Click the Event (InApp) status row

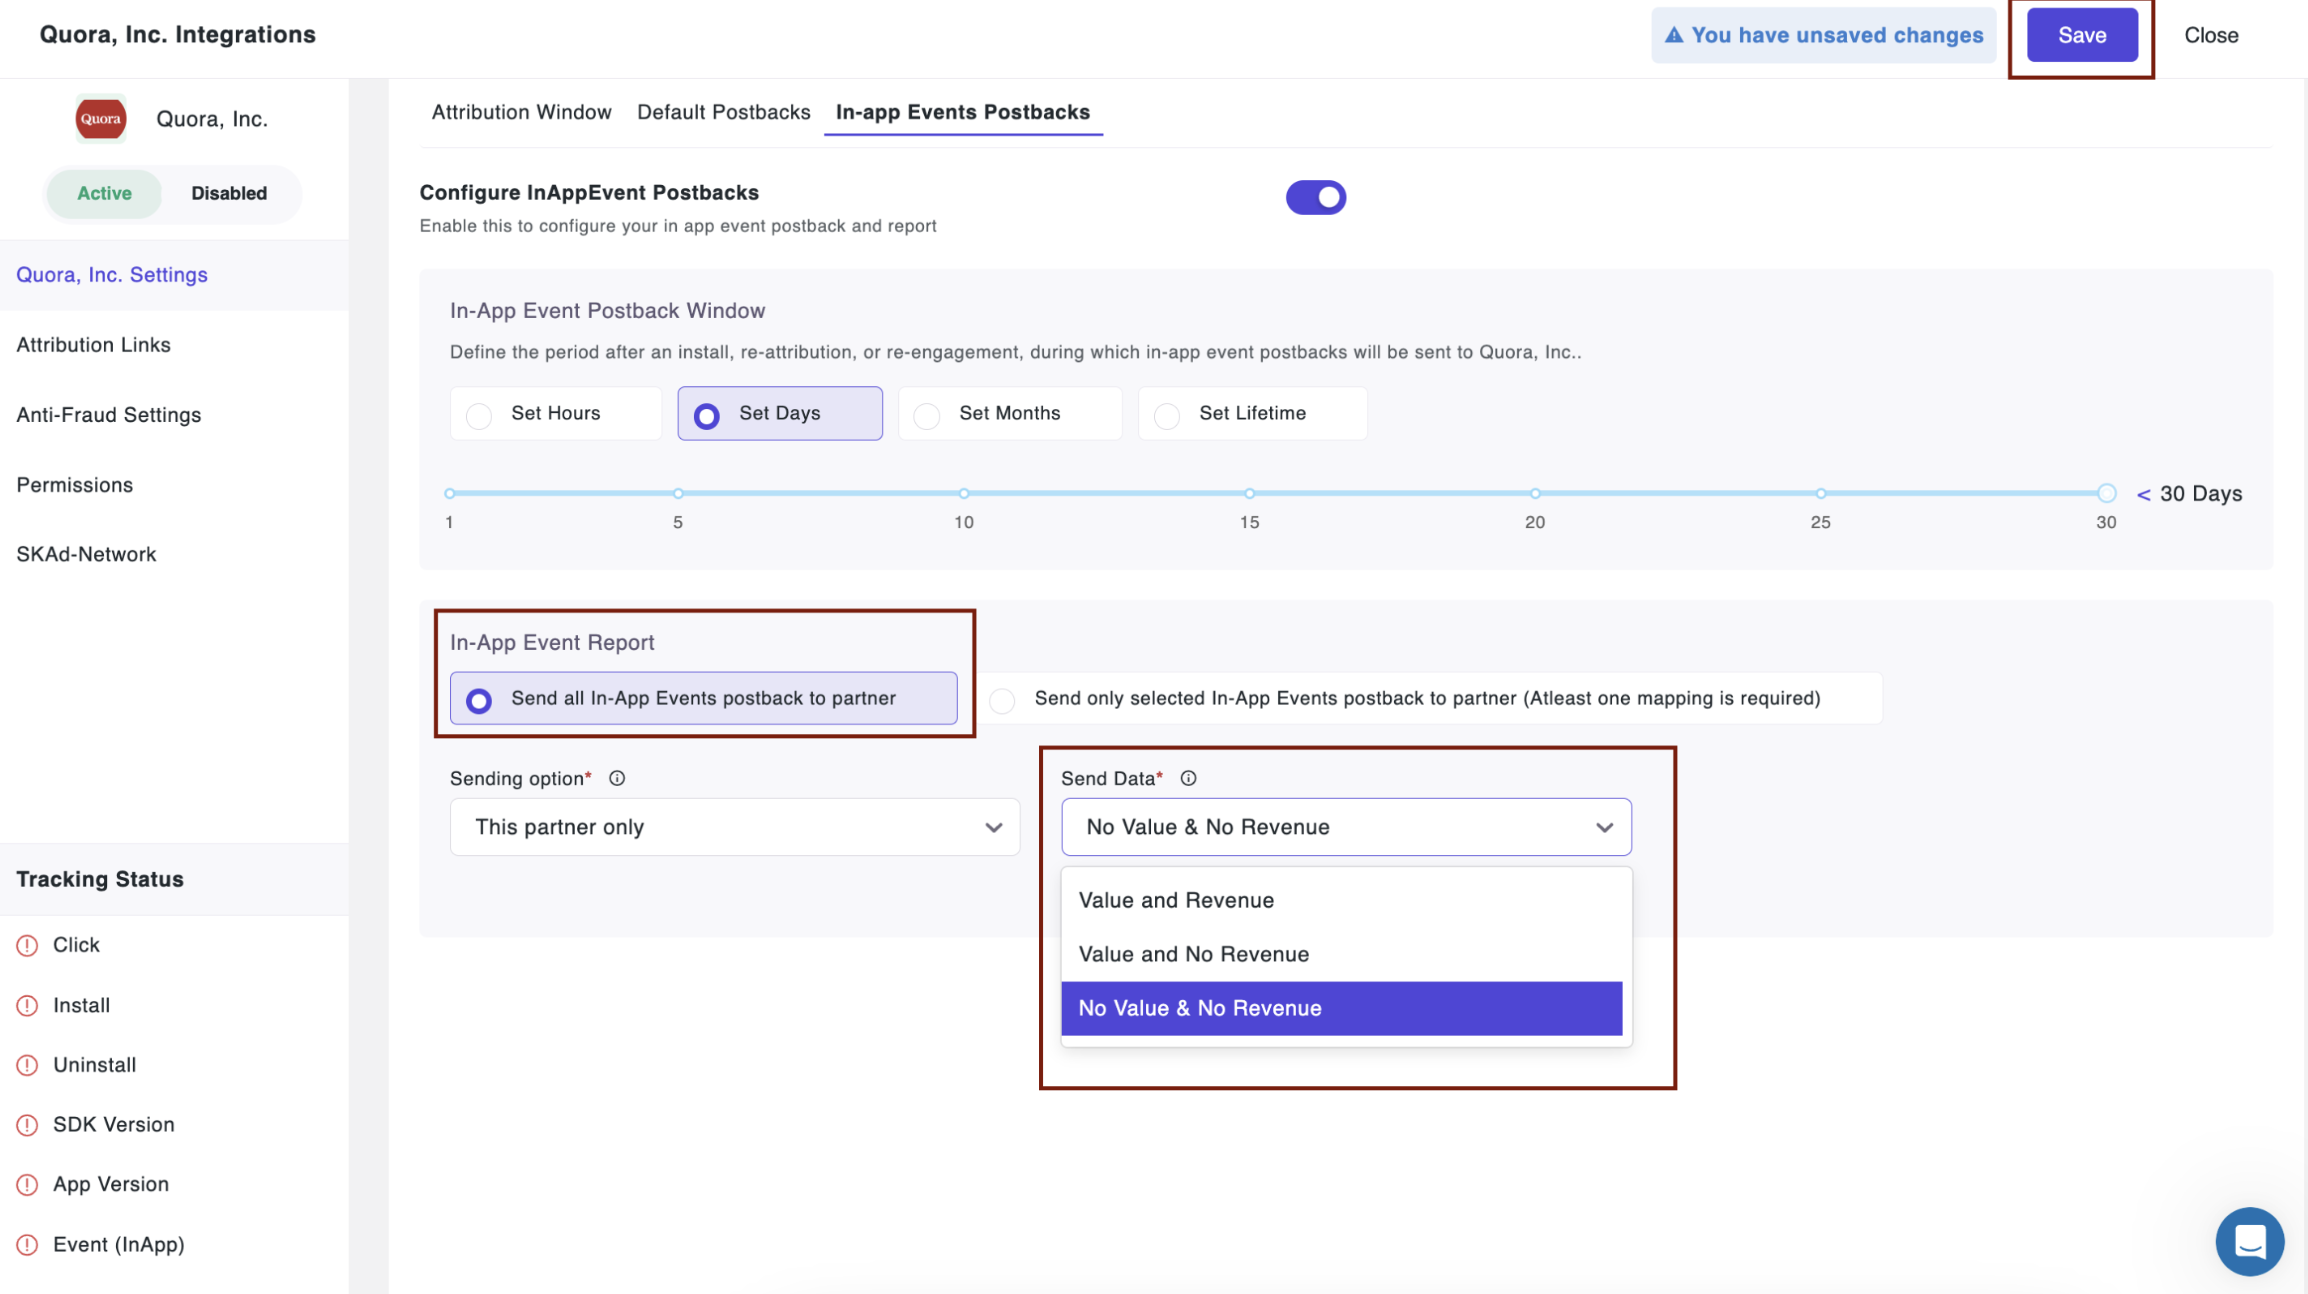174,1245
